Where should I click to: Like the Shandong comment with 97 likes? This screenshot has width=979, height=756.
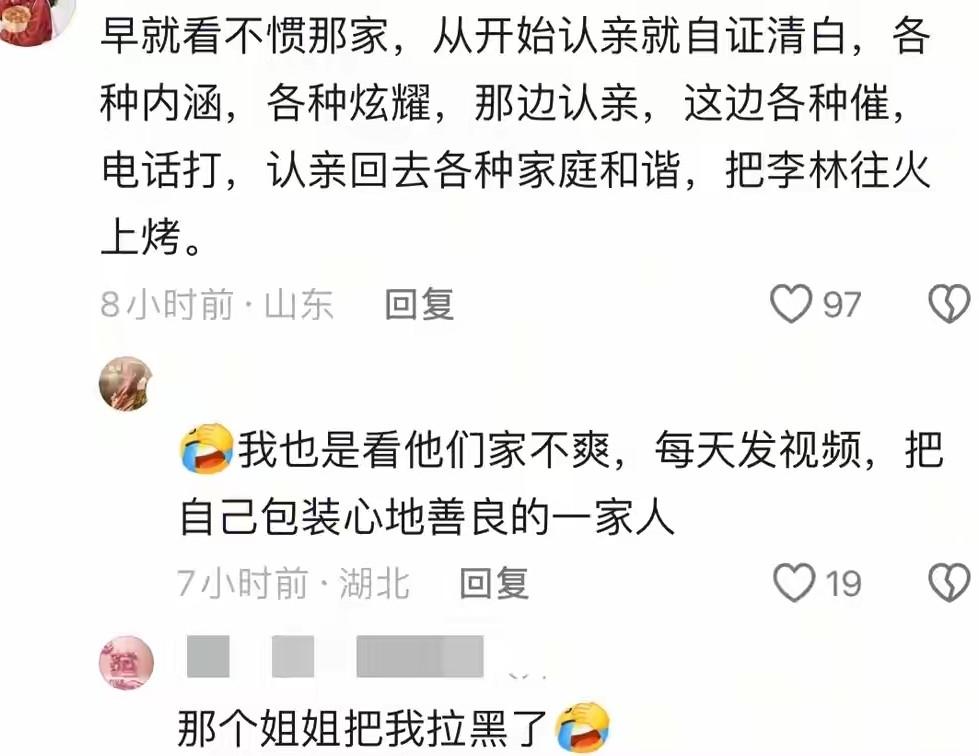791,303
